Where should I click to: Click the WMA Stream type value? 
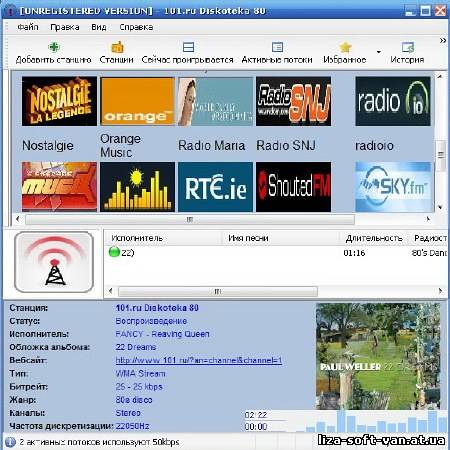pos(140,373)
